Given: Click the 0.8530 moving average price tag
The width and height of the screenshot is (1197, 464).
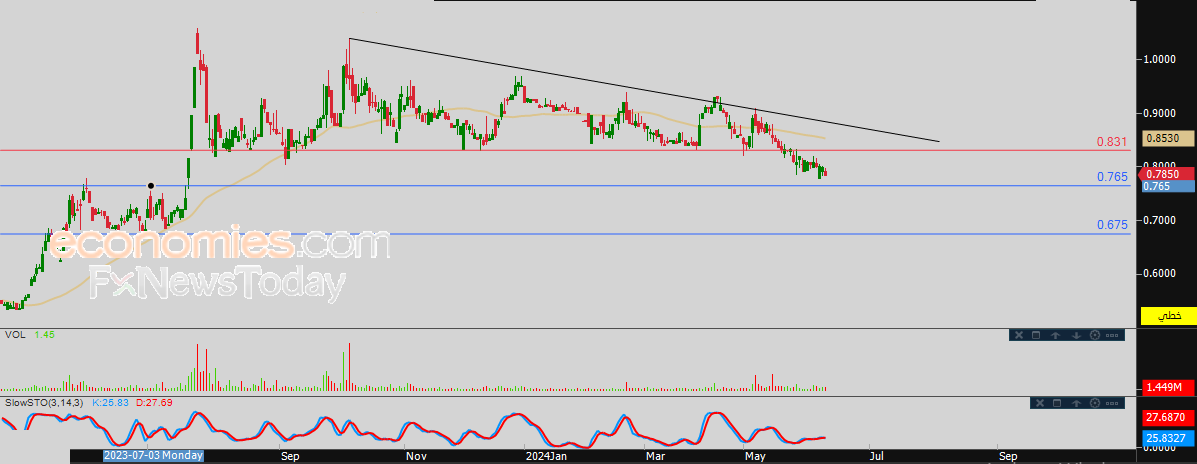Looking at the screenshot, I should click(x=1168, y=139).
